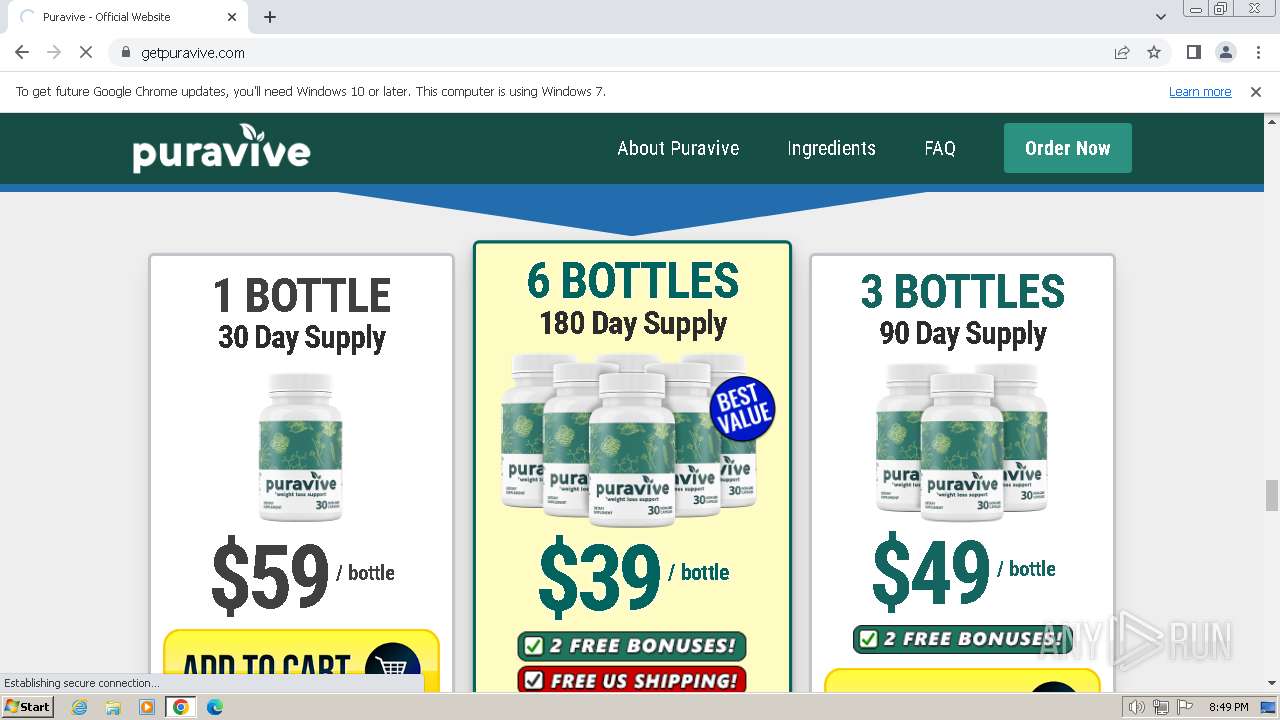This screenshot has width=1280, height=720.
Task: Click the Order Now button
Action: 1067,148
